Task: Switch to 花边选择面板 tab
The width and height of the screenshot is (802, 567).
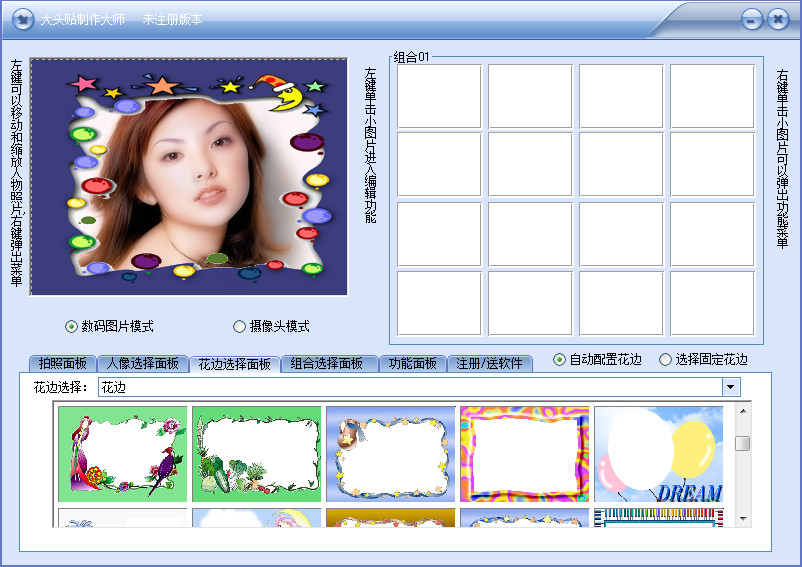Action: tap(234, 364)
